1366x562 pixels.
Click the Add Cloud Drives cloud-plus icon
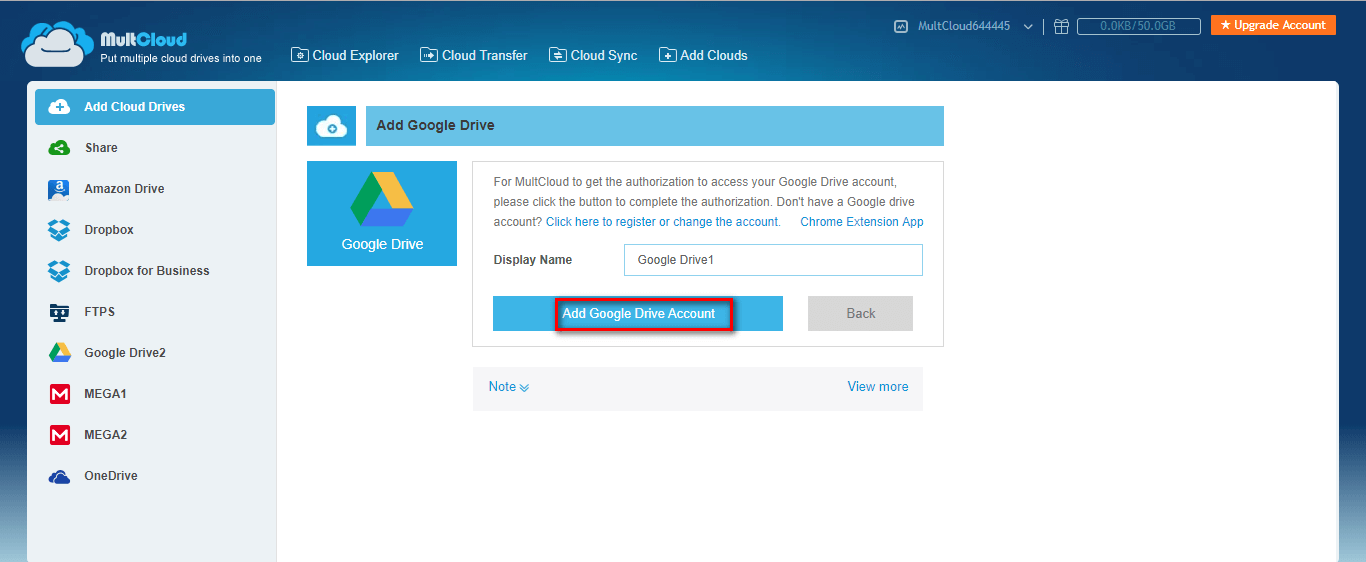(59, 107)
